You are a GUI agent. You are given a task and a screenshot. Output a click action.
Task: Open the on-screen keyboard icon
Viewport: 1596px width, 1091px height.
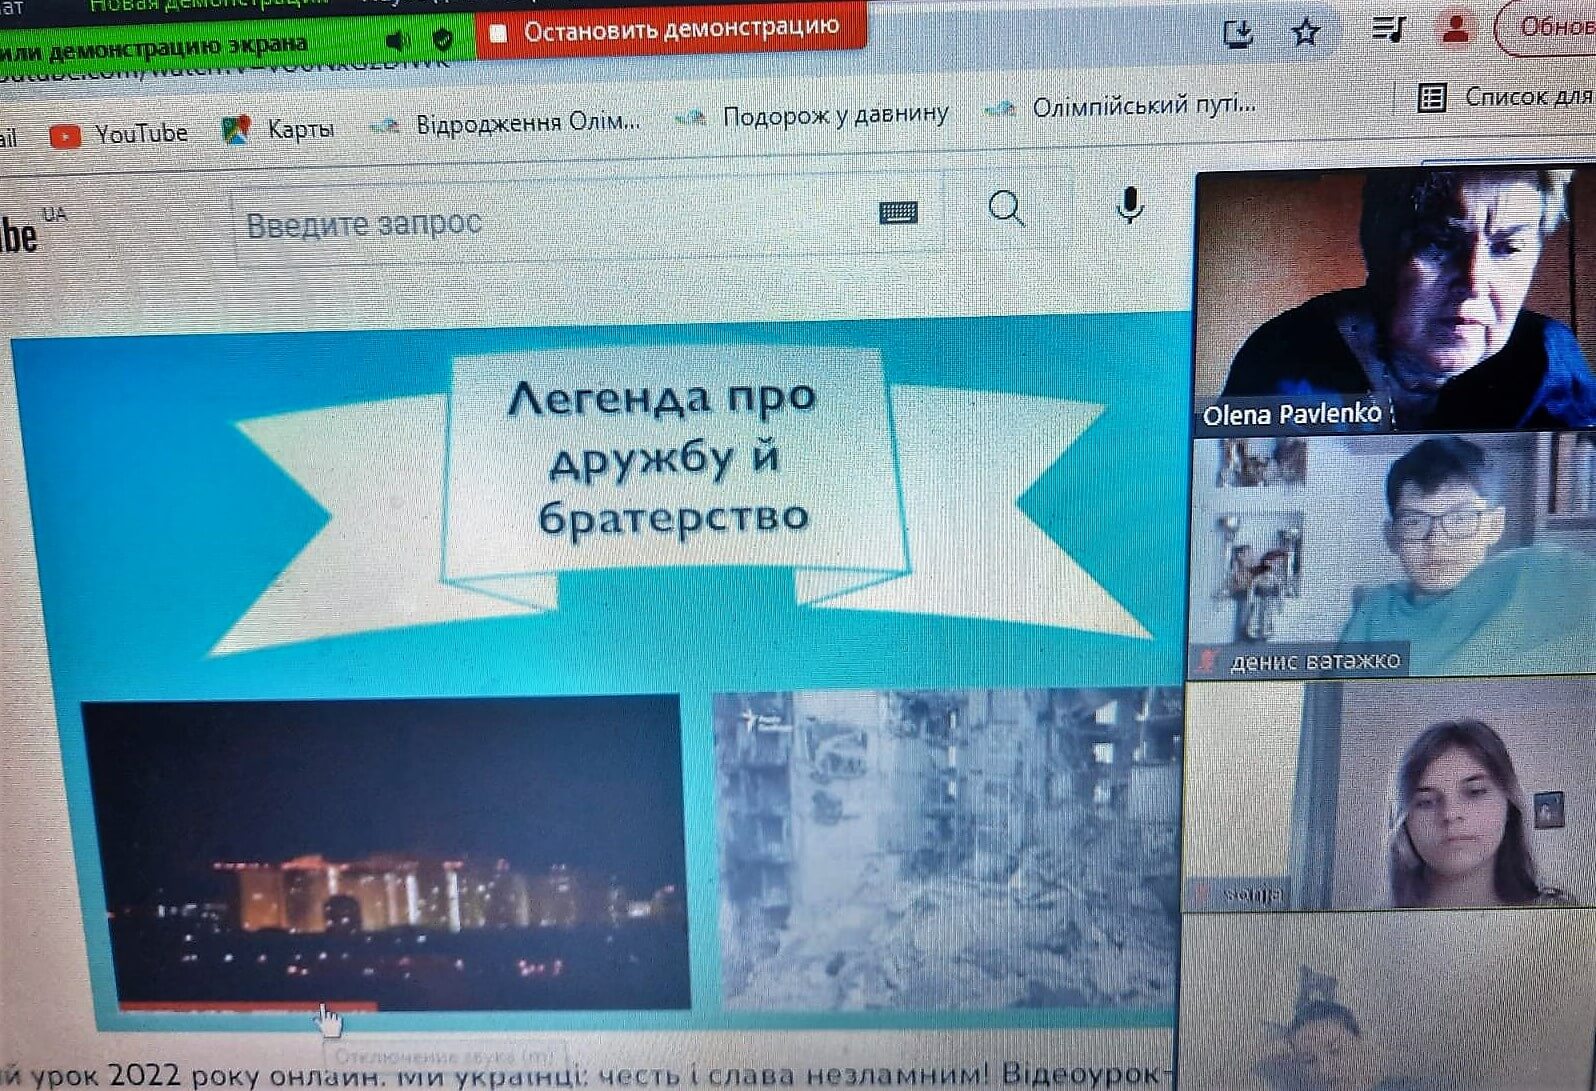(x=898, y=212)
